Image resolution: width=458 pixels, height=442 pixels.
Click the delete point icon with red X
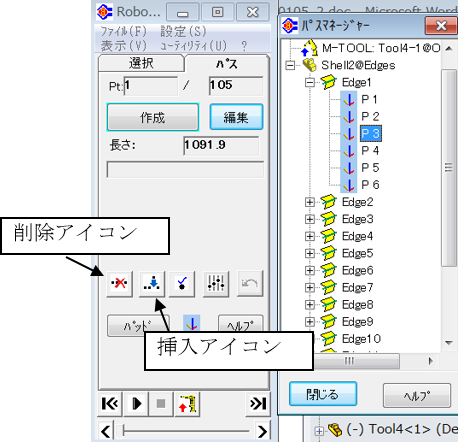pyautogui.click(x=119, y=284)
